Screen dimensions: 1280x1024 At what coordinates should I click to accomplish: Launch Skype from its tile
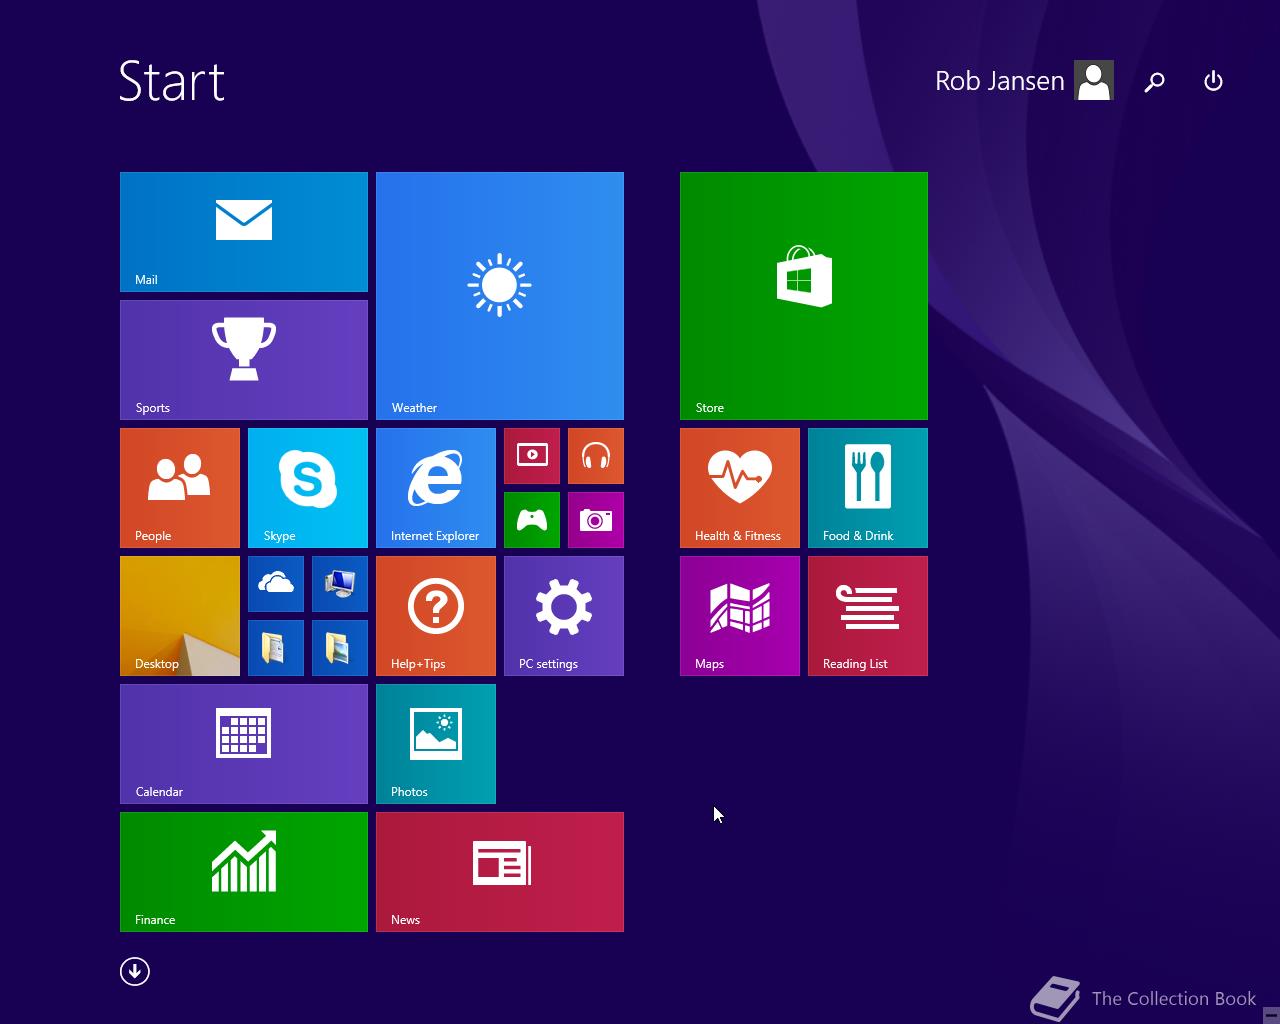(x=308, y=488)
